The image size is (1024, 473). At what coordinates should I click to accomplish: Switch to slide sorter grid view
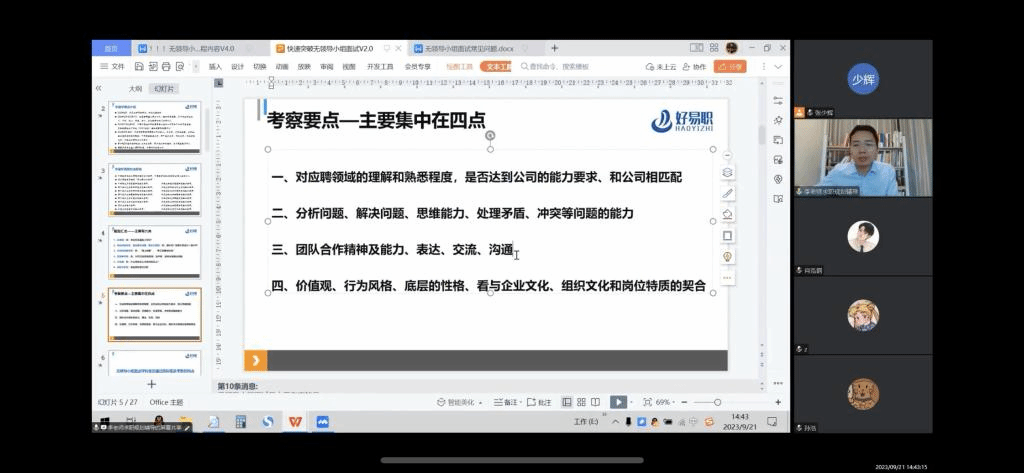pos(581,402)
